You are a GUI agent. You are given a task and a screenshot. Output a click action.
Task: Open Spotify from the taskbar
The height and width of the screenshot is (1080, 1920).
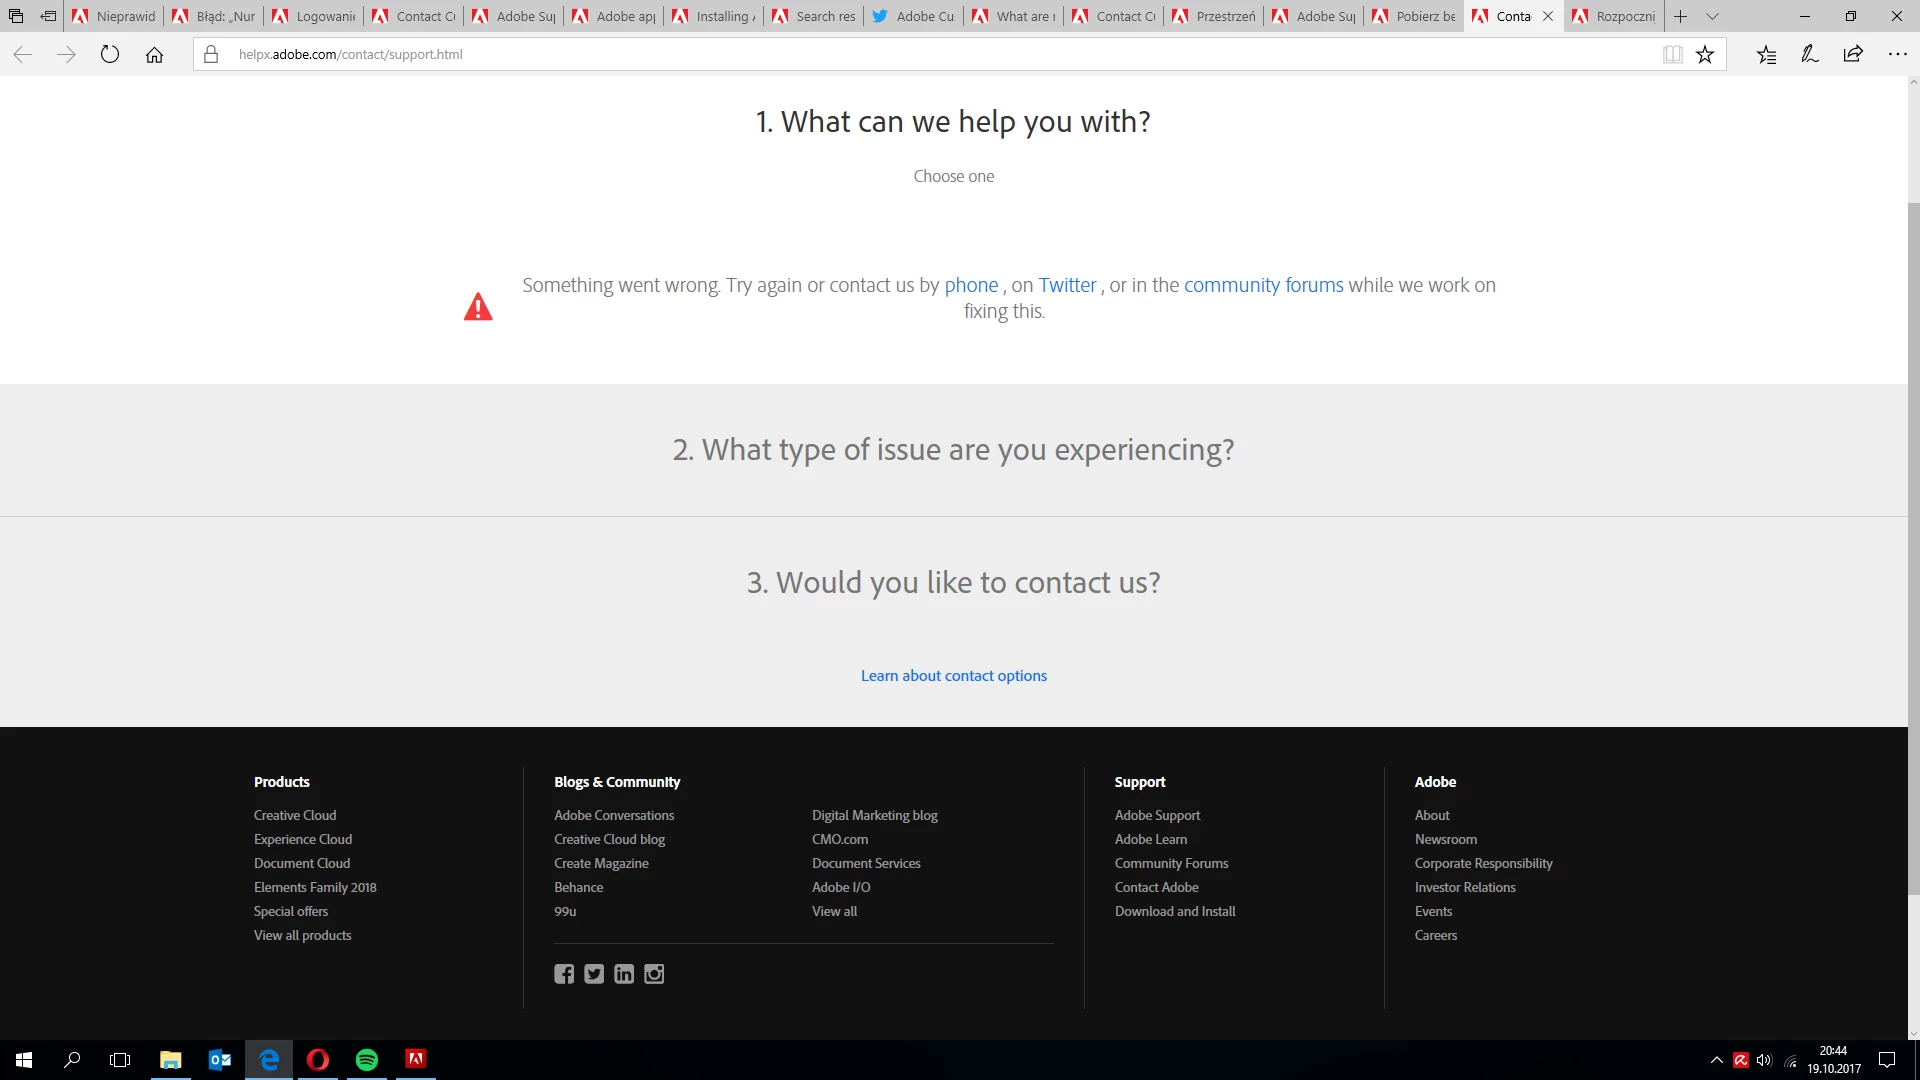[367, 1060]
